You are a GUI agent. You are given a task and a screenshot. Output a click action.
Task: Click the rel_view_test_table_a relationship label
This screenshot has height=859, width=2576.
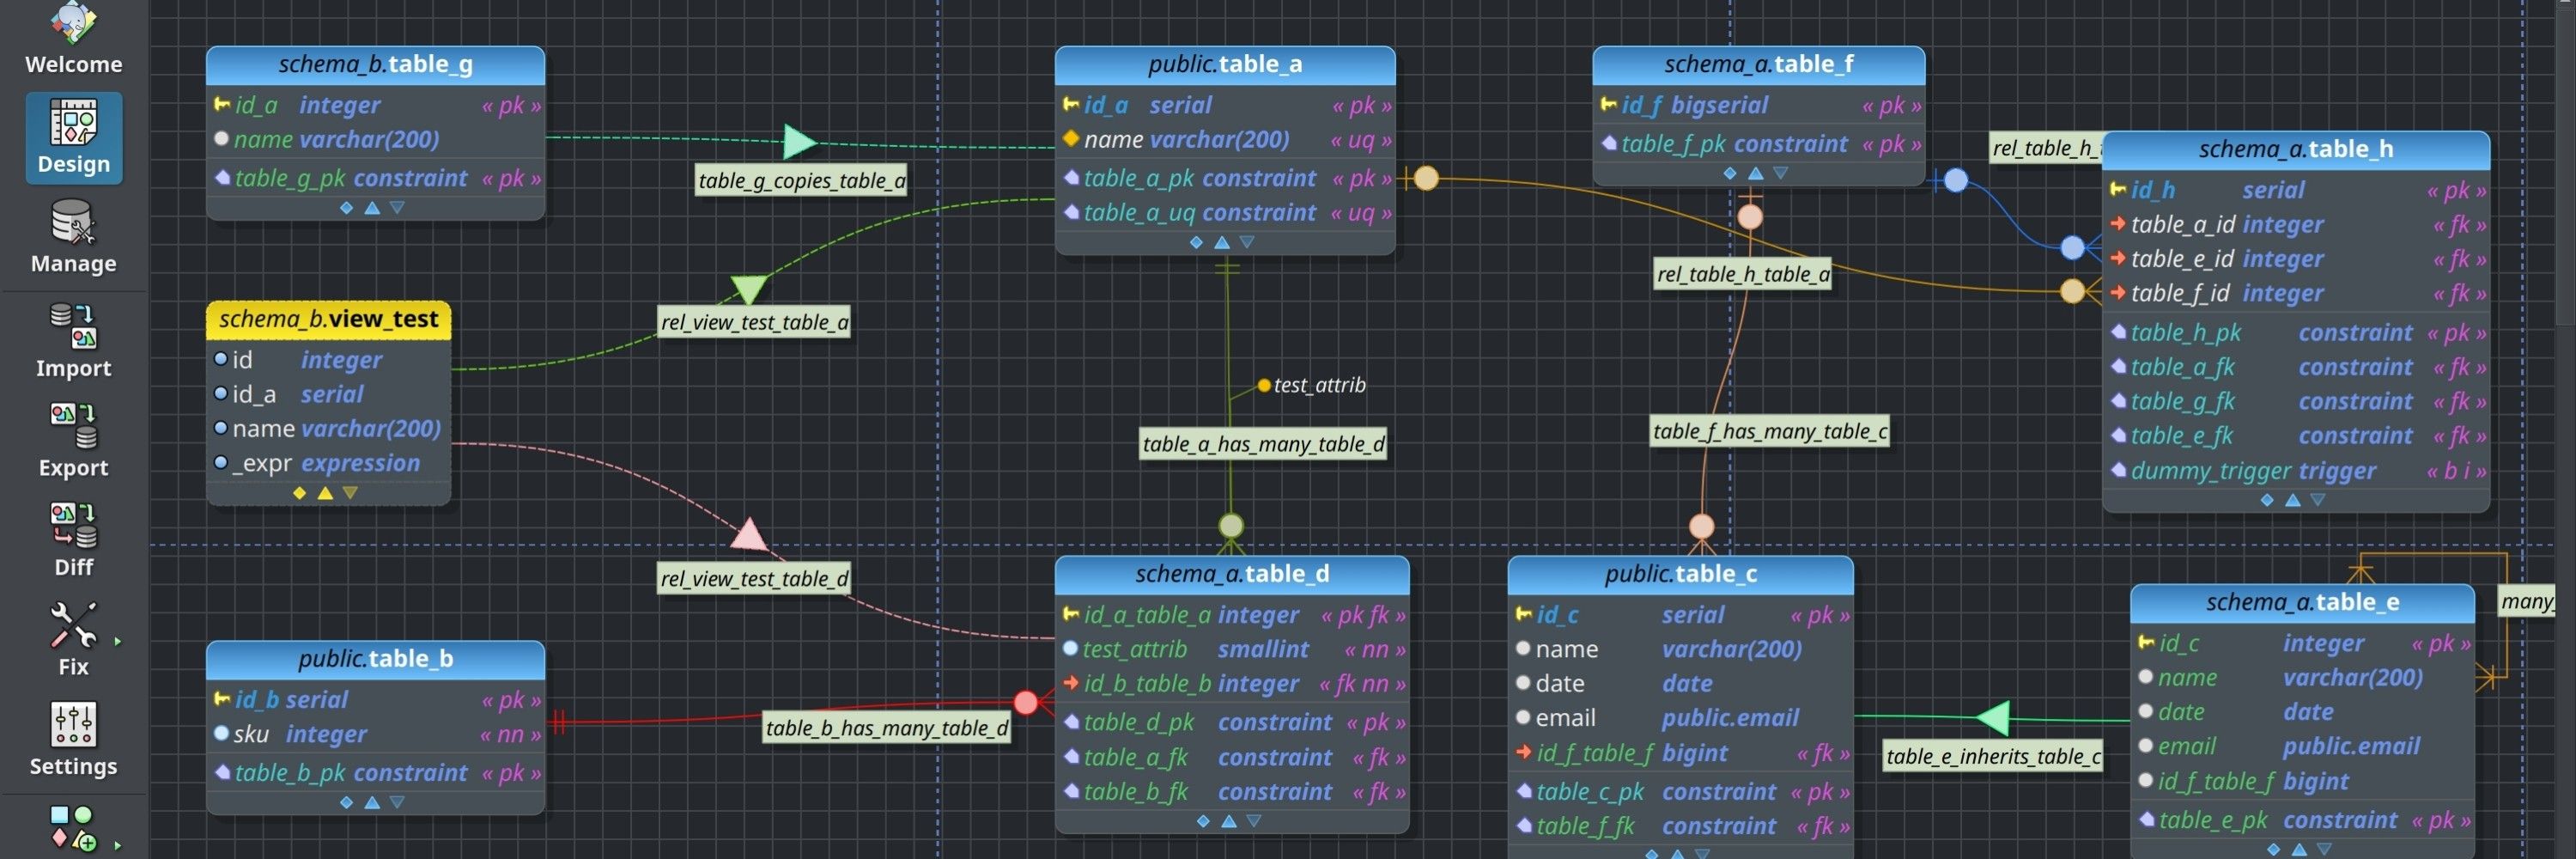pos(754,323)
